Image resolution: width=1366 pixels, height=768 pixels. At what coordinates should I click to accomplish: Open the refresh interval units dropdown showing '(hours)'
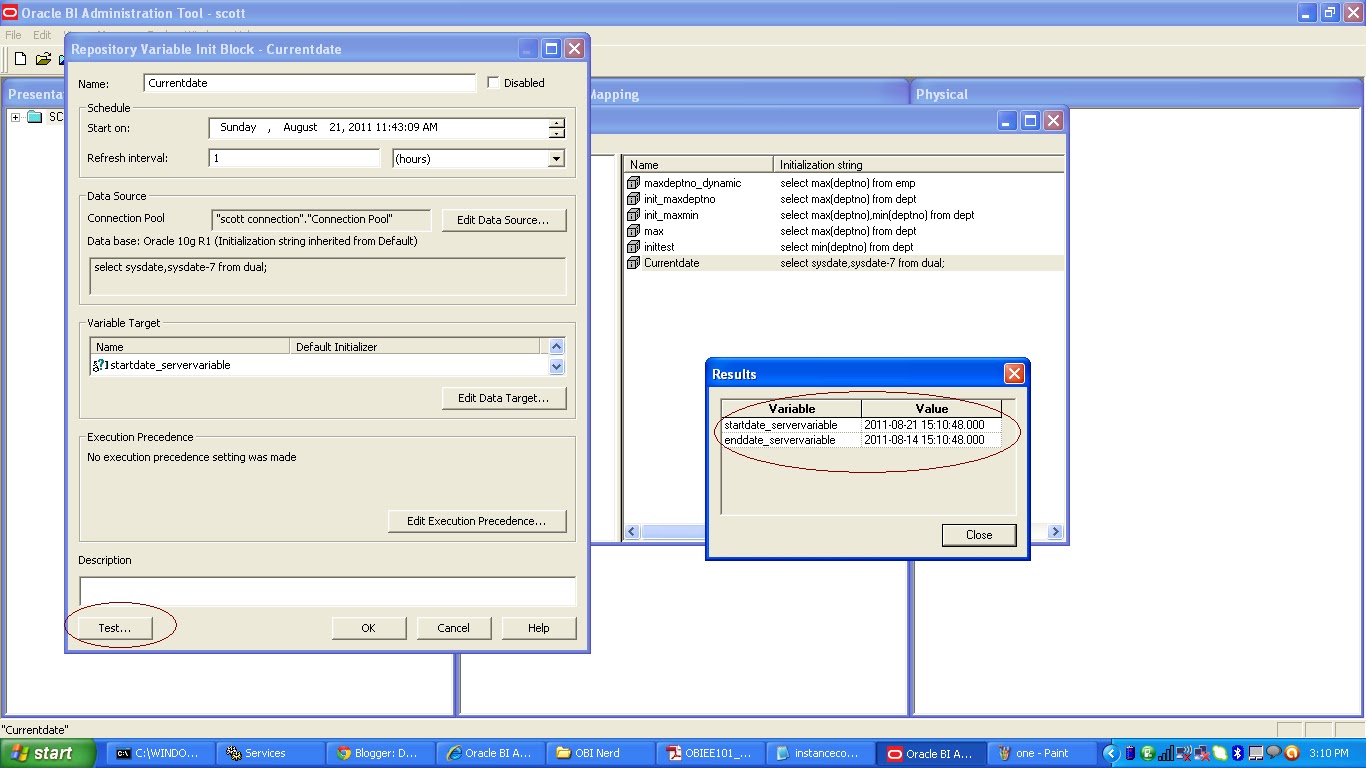click(556, 158)
